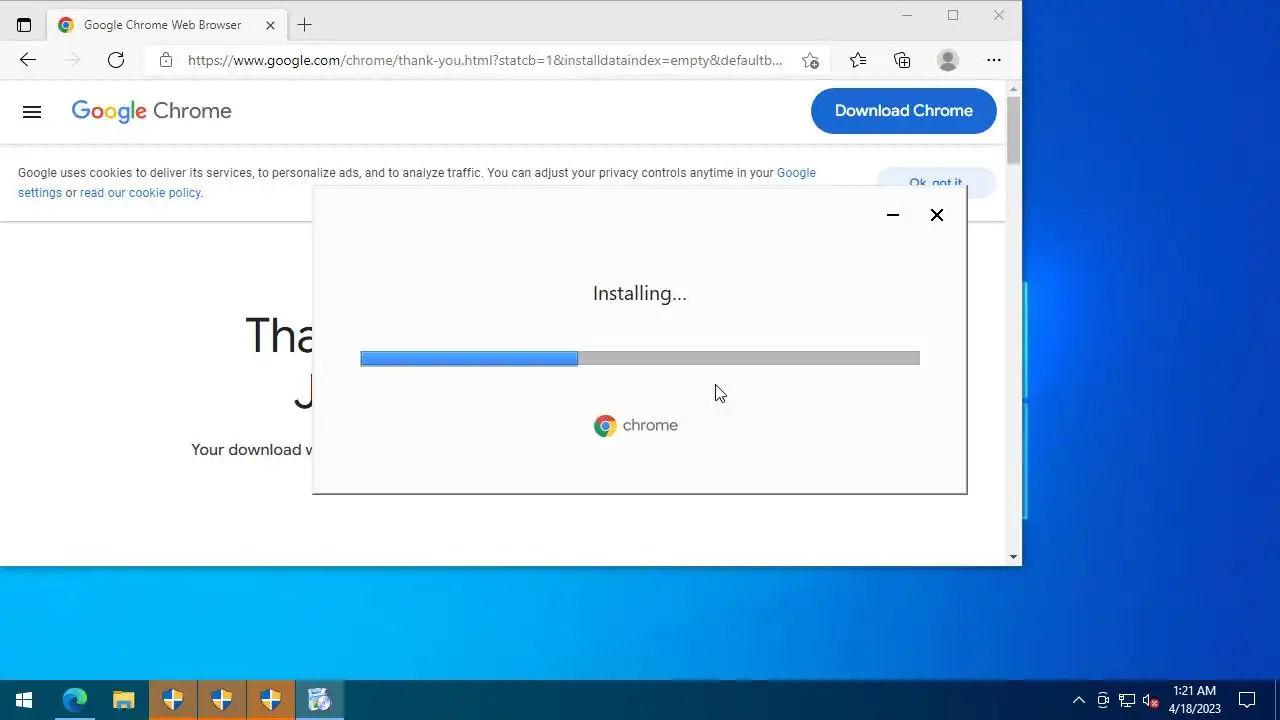Open the tab actions menu icon
The width and height of the screenshot is (1280, 720).
(24, 25)
